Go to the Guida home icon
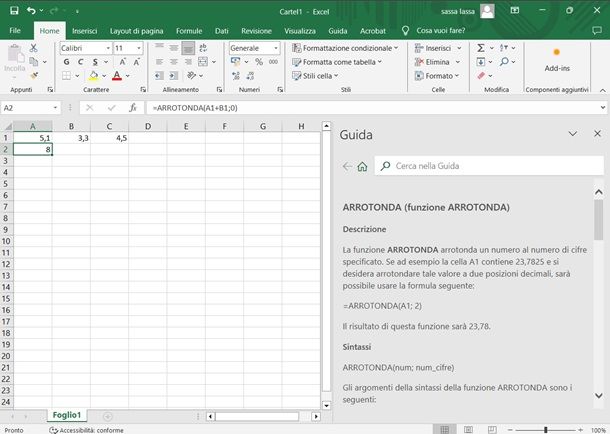This screenshot has height=434, width=610. (x=362, y=166)
